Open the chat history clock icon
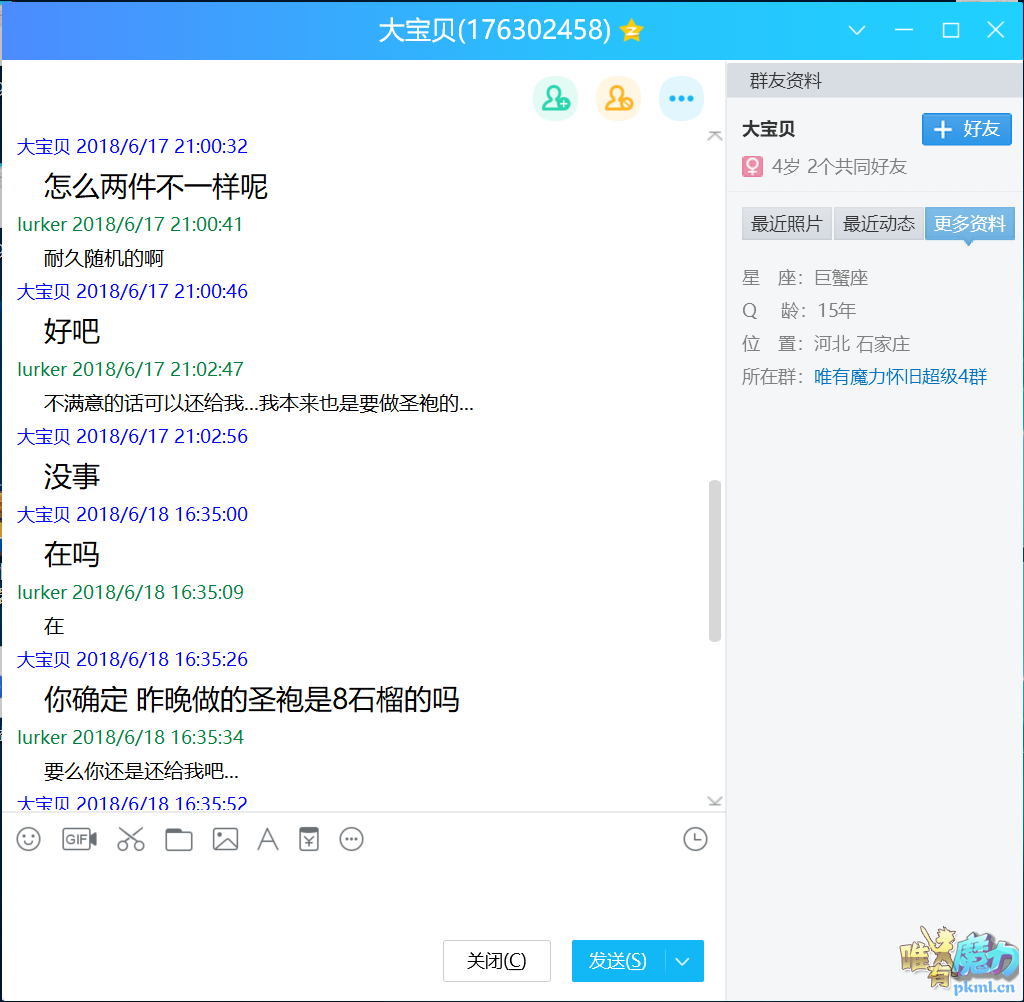Viewport: 1024px width, 1002px height. (x=695, y=839)
